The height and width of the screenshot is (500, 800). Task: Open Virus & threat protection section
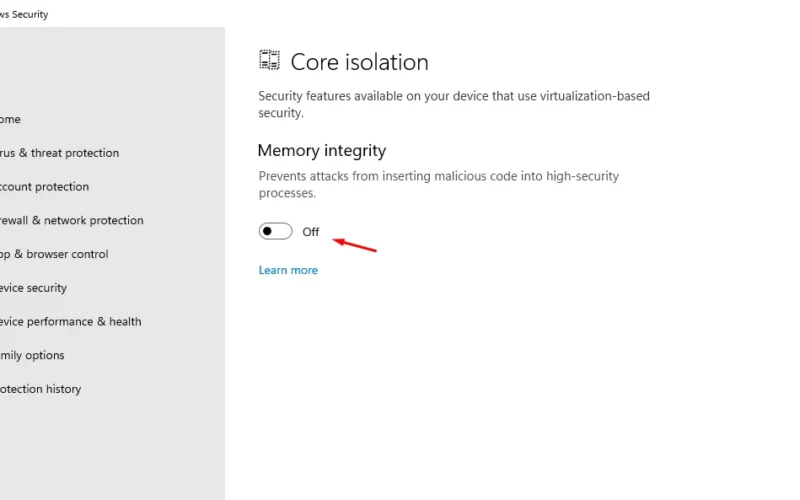click(59, 153)
